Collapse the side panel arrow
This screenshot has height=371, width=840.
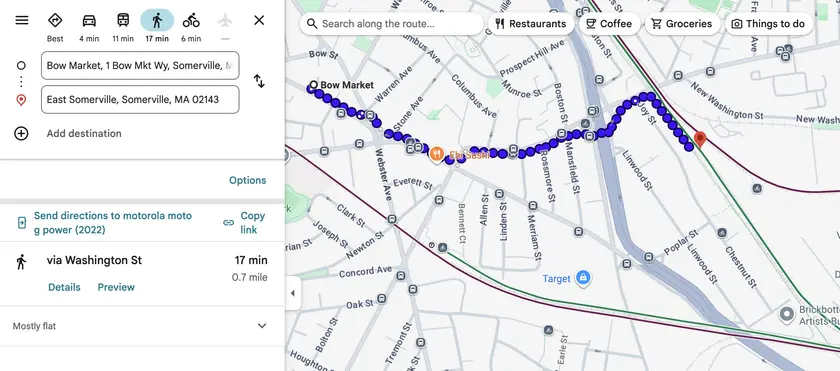pyautogui.click(x=292, y=293)
